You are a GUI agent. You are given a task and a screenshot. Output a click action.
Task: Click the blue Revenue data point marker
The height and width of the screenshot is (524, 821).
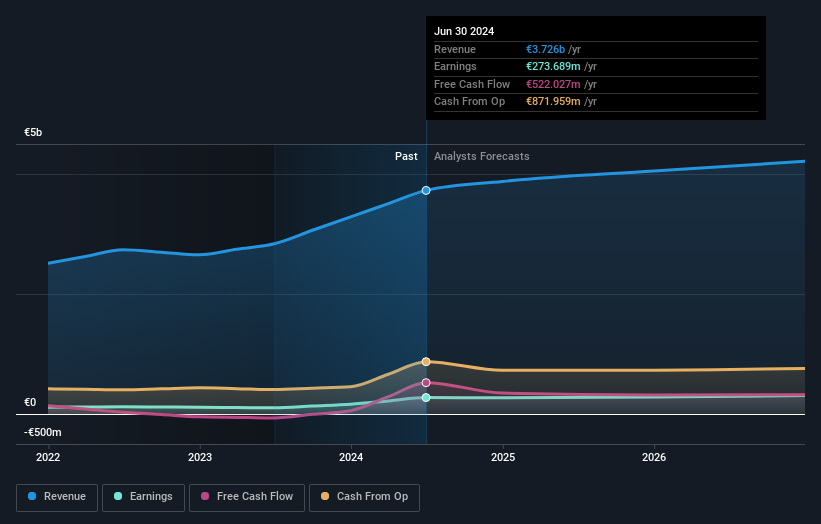tap(426, 191)
